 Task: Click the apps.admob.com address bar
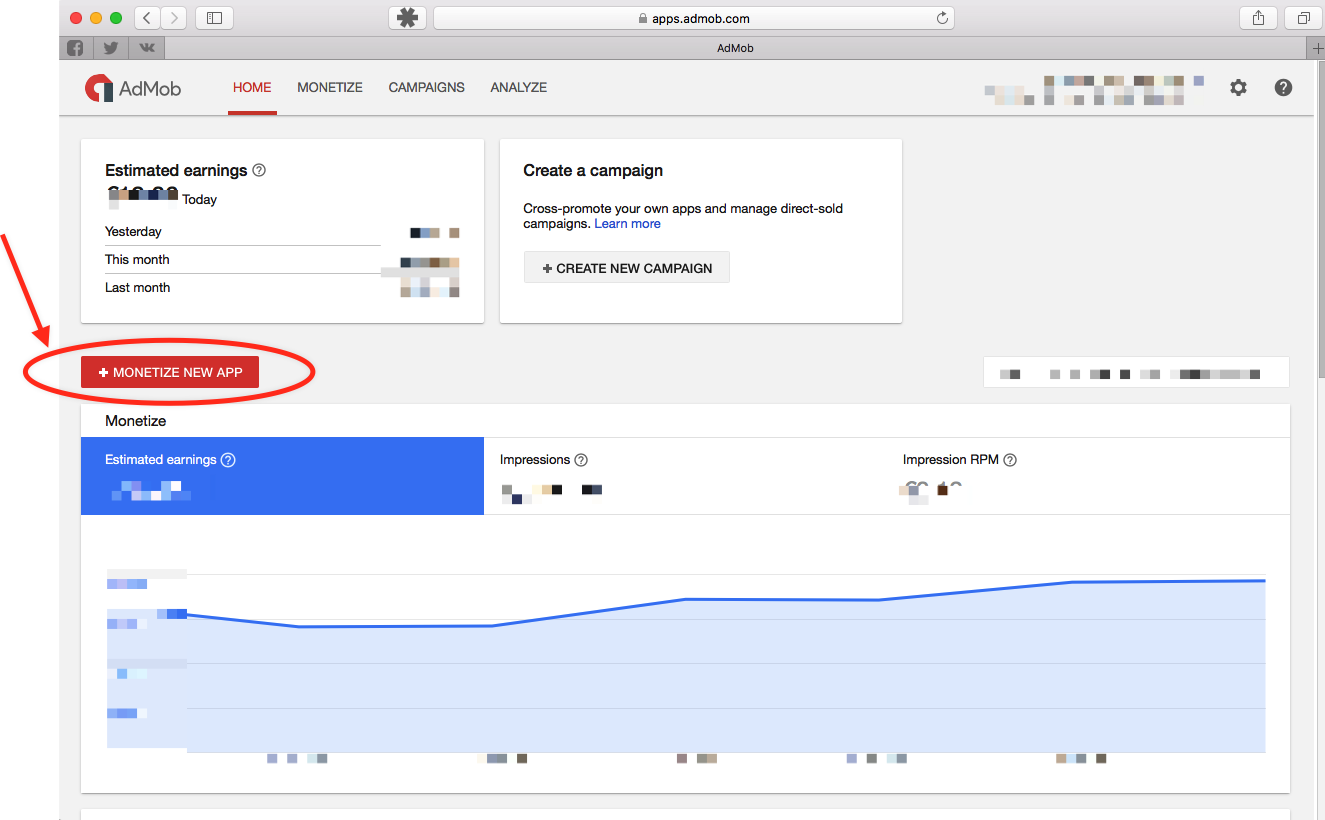point(694,18)
